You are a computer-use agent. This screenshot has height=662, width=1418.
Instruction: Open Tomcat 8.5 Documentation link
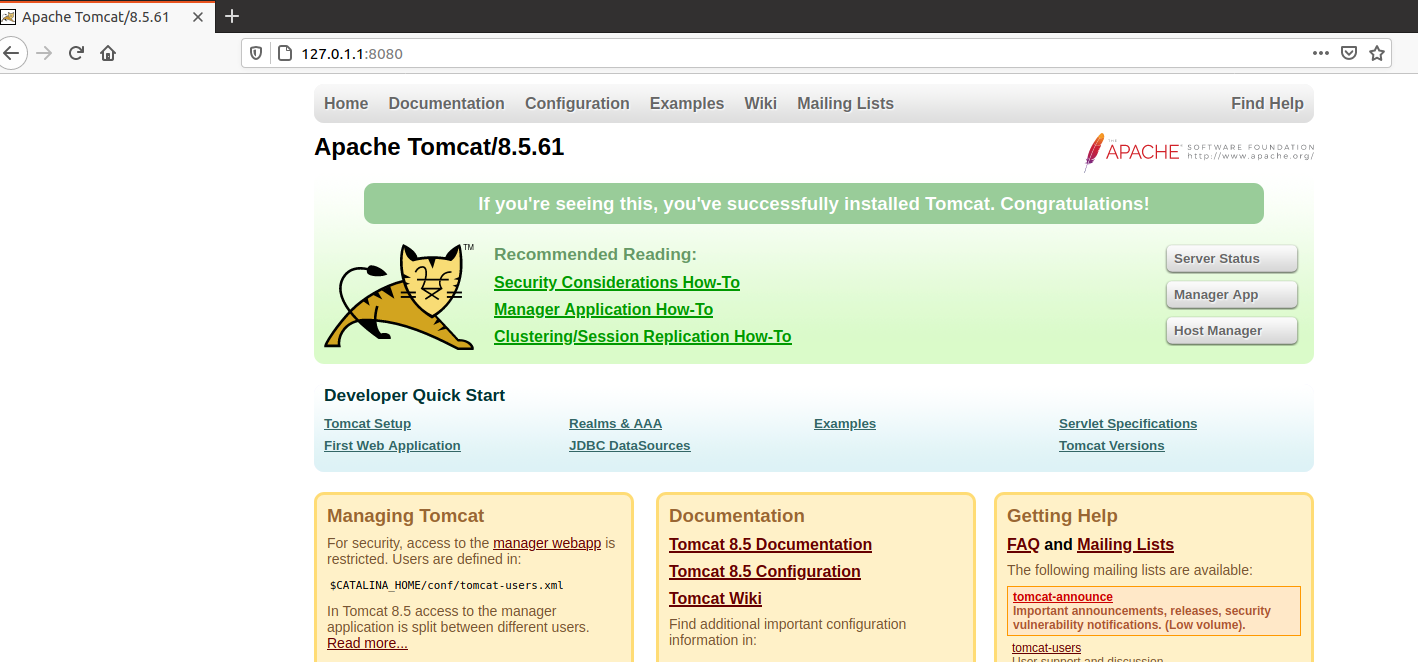pyautogui.click(x=770, y=544)
